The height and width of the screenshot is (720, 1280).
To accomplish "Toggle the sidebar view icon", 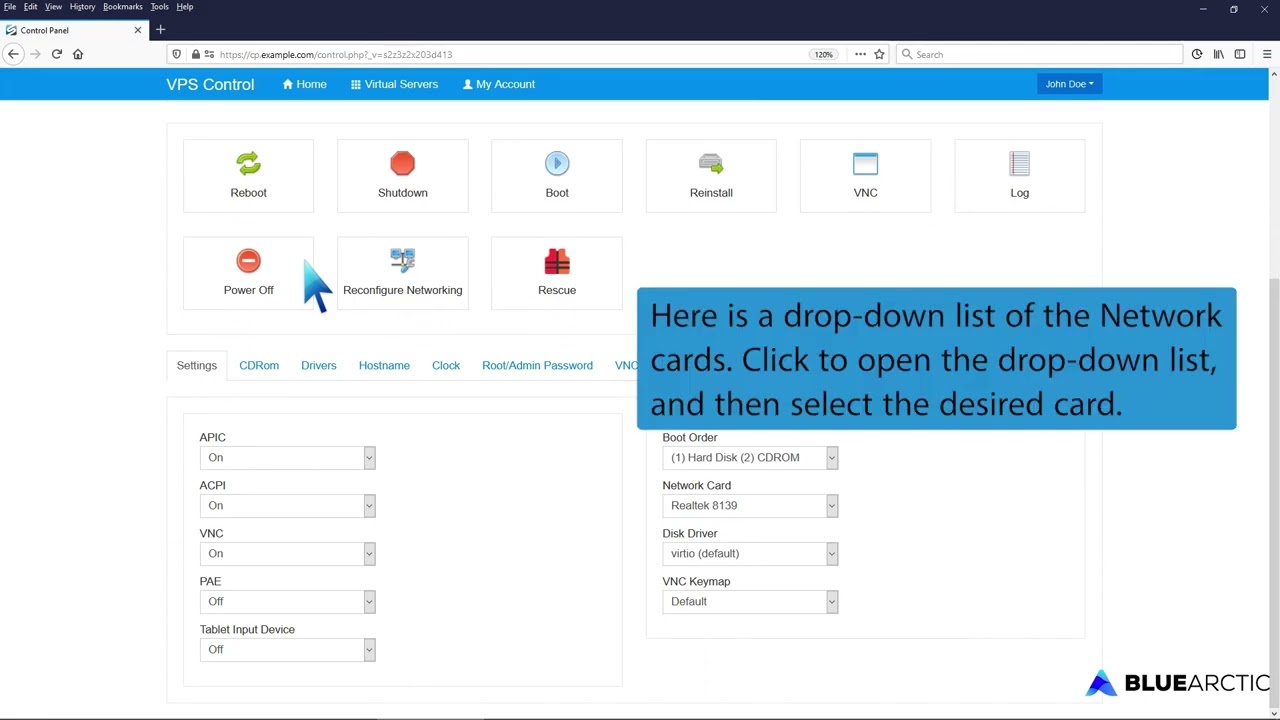I will pyautogui.click(x=1240, y=54).
